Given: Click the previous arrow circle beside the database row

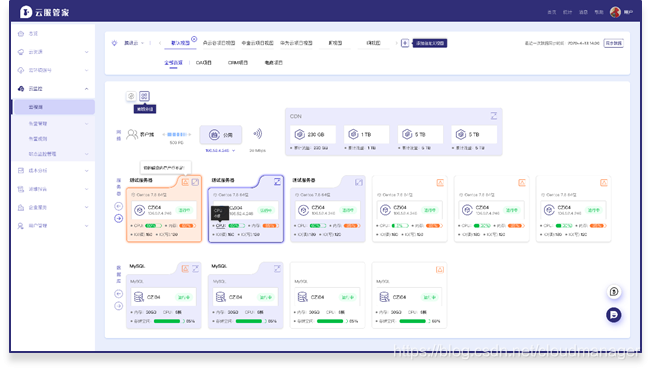Looking at the screenshot, I should pos(118,294).
